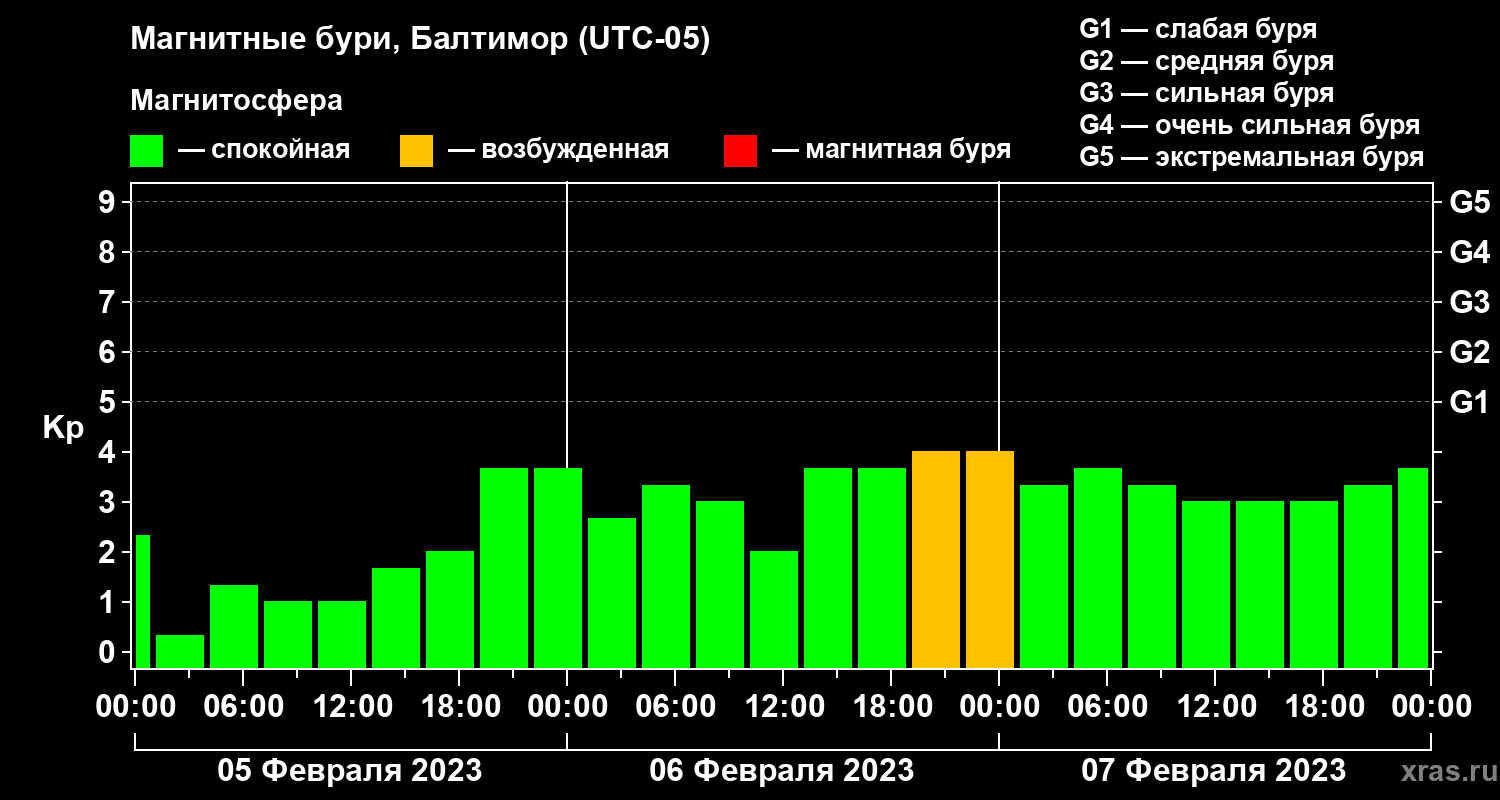Select the chart title 'Магнитные бури, Балтимор (UTC-05)'
Viewport: 1500px width, 800px height.
tap(420, 40)
